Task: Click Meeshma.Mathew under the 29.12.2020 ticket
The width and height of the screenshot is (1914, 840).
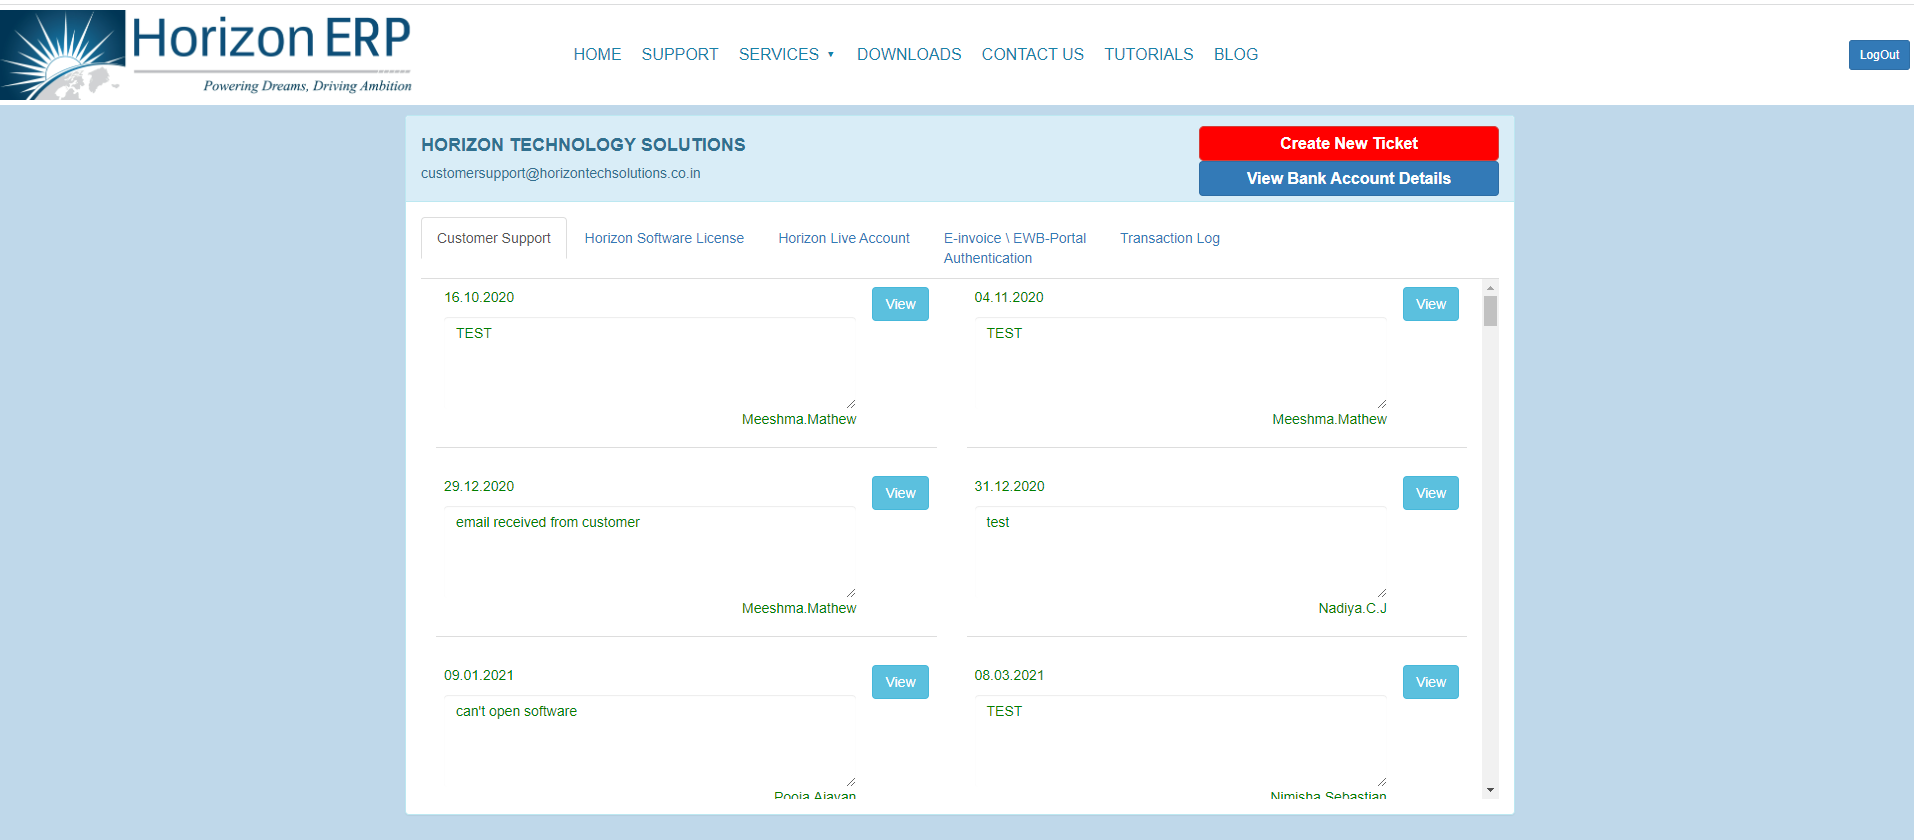Action: [x=799, y=608]
